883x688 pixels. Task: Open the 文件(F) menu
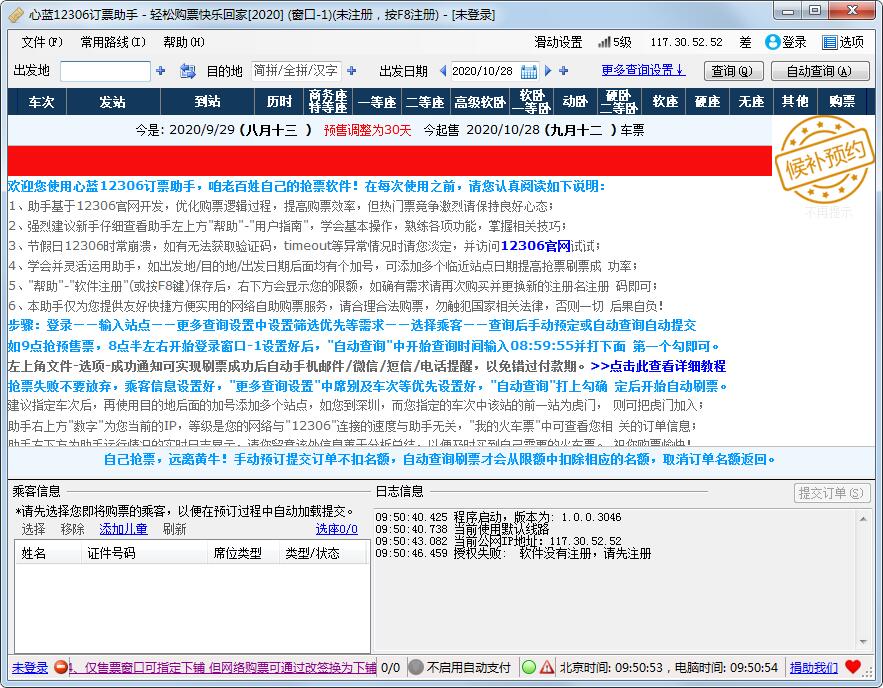click(42, 42)
